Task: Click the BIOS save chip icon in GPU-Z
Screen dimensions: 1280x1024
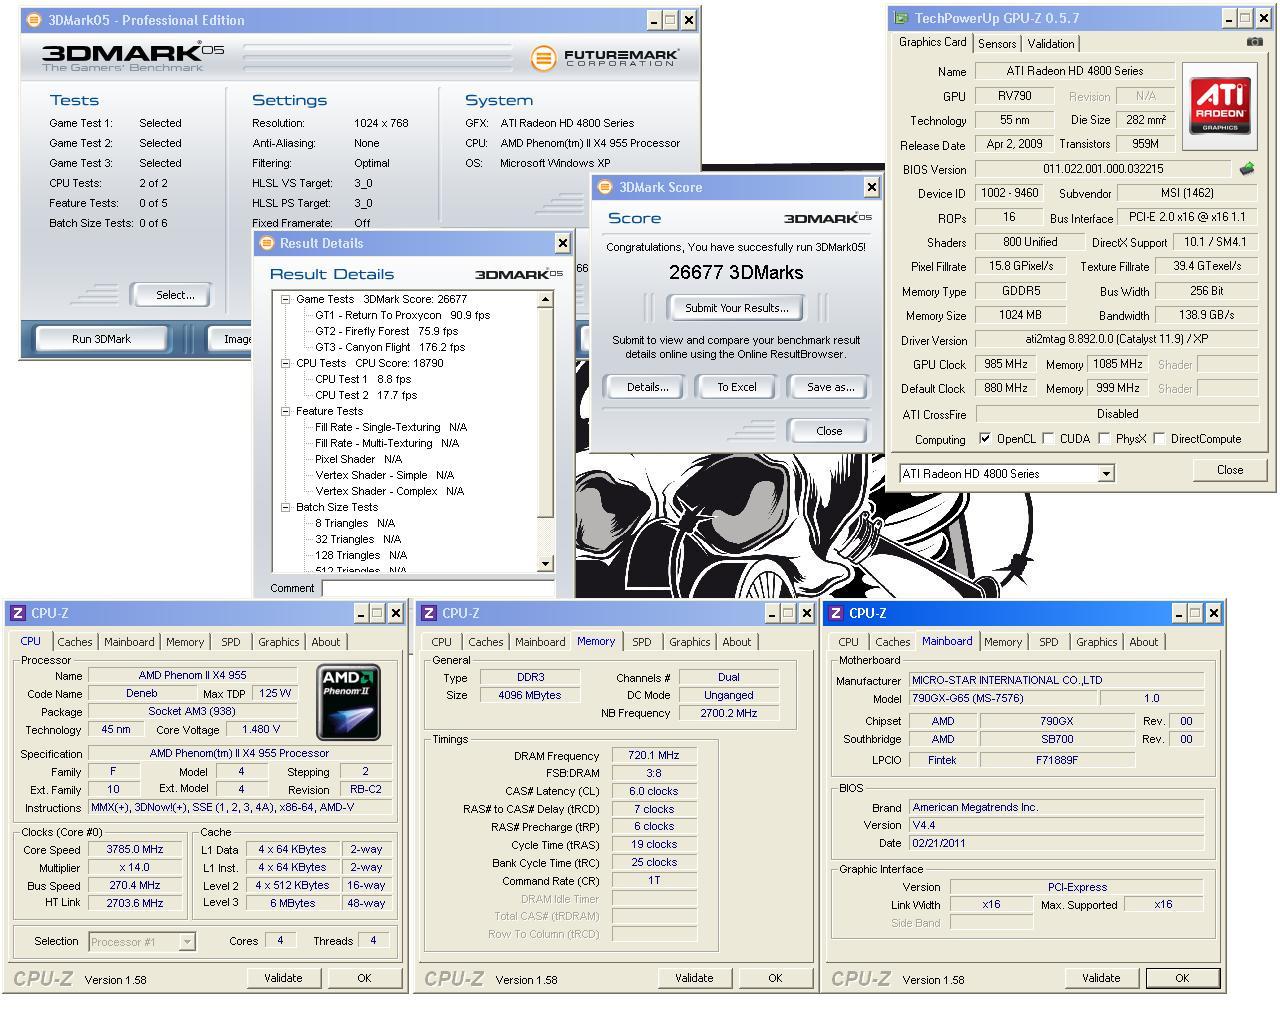Action: [1246, 169]
